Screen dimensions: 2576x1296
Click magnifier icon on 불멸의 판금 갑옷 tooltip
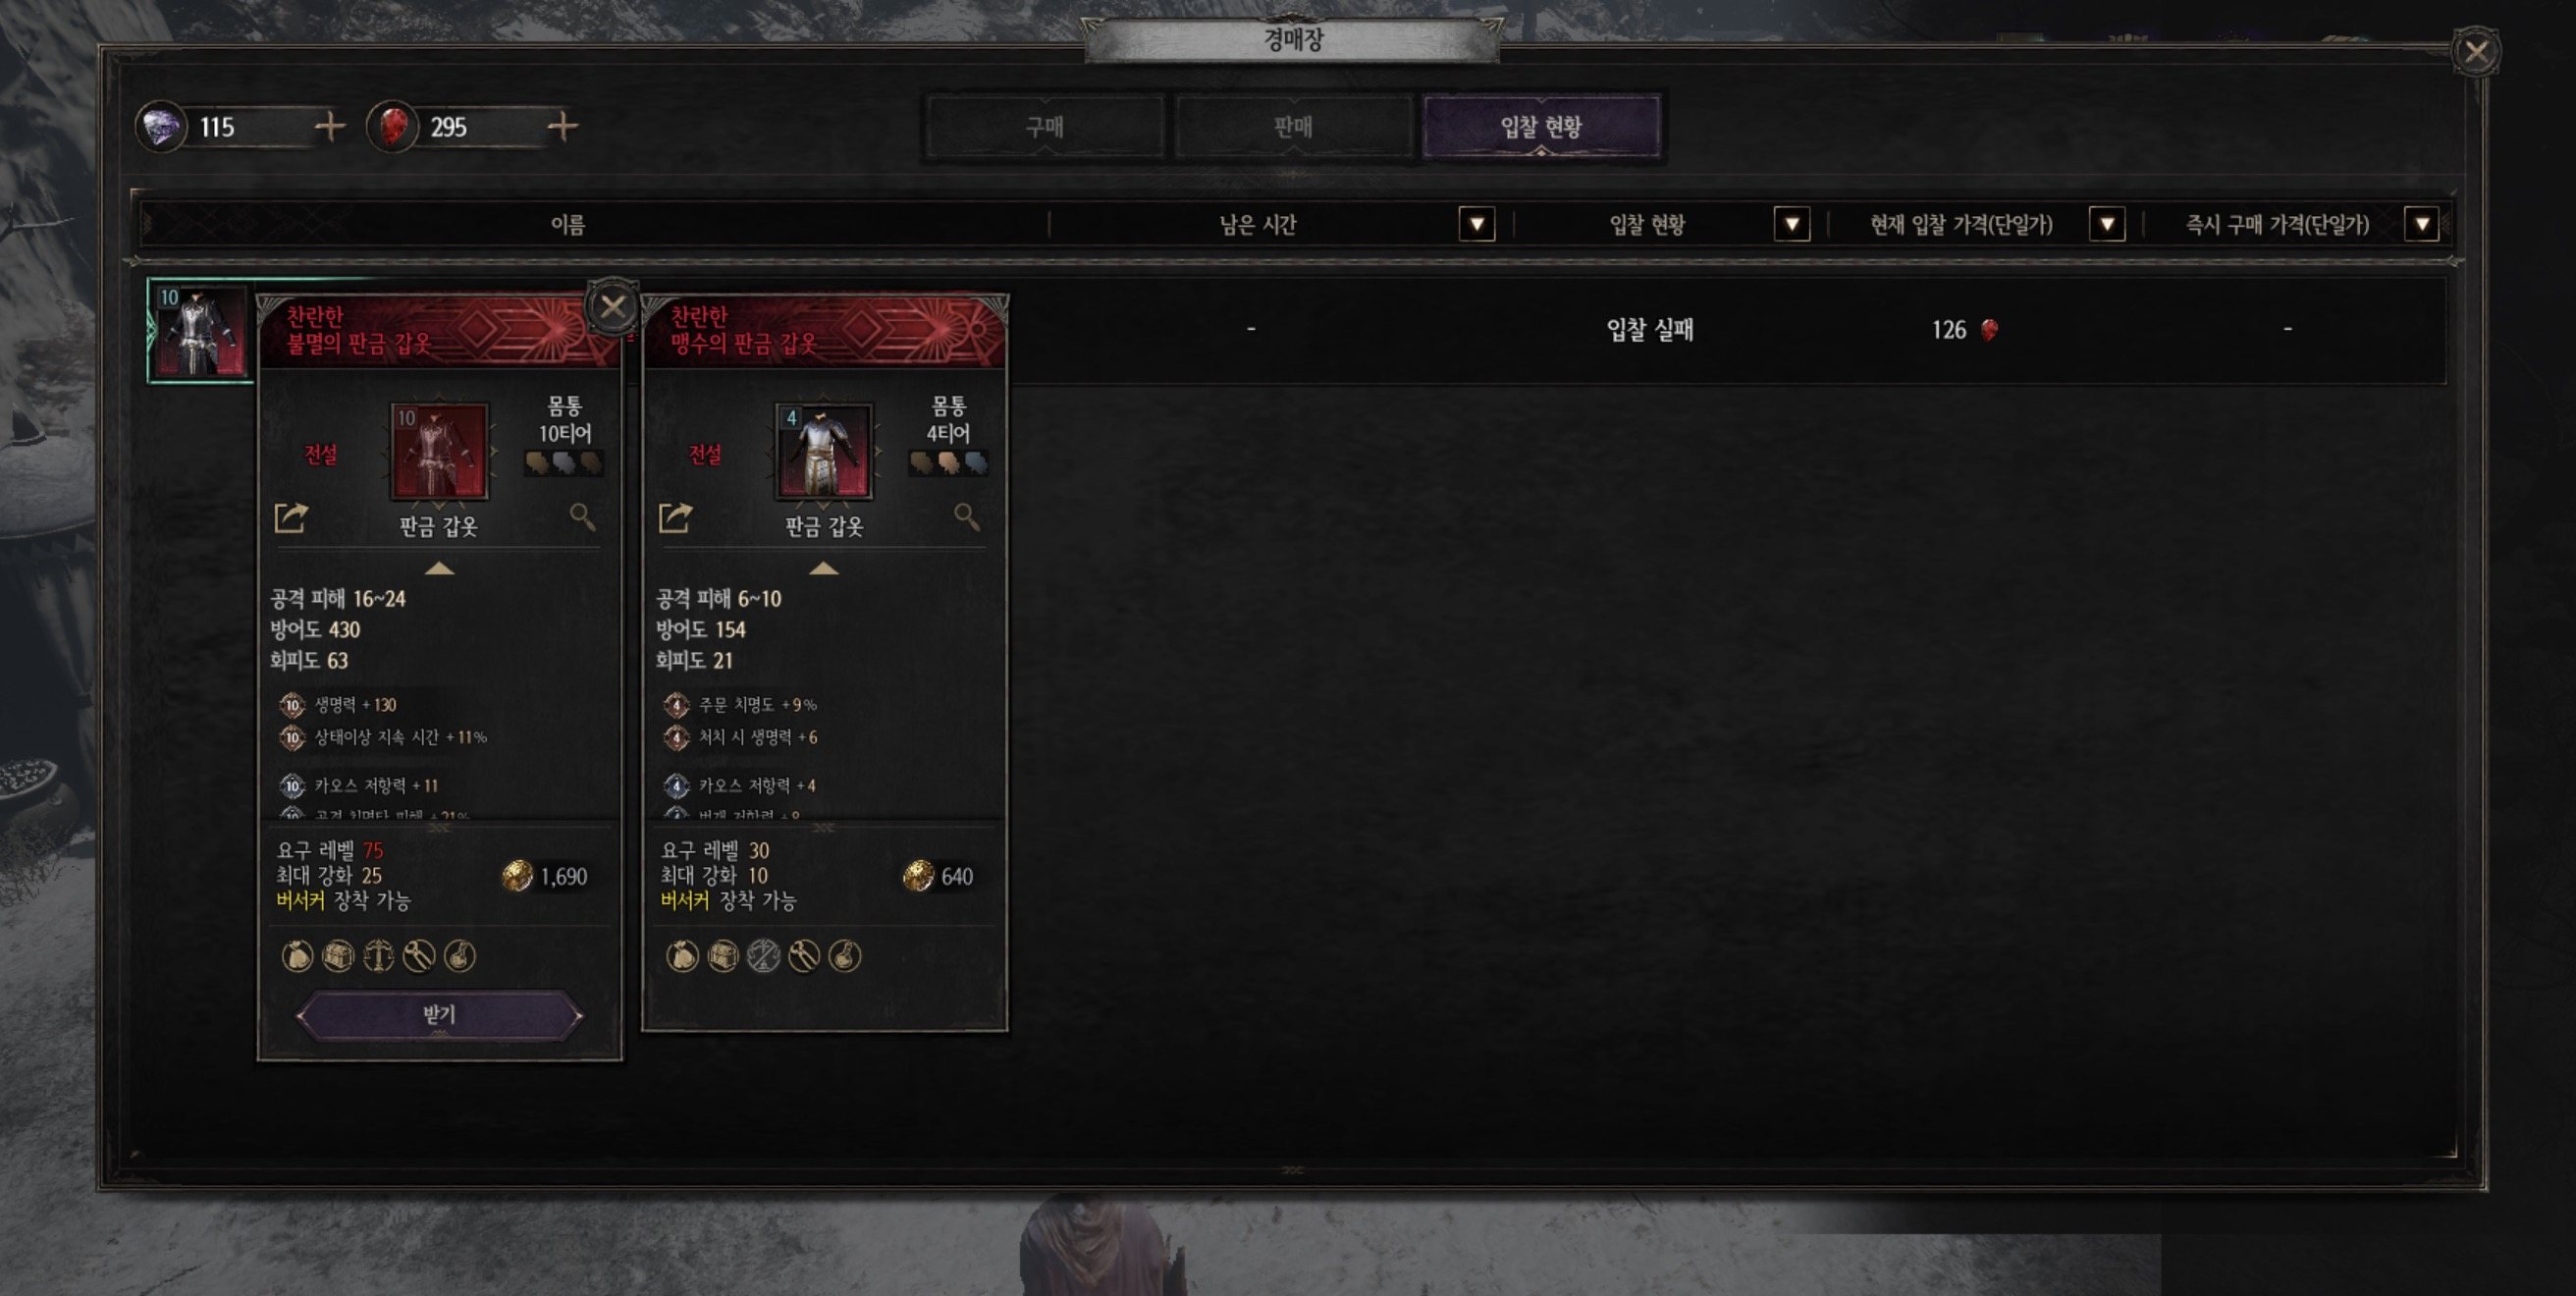(x=582, y=517)
